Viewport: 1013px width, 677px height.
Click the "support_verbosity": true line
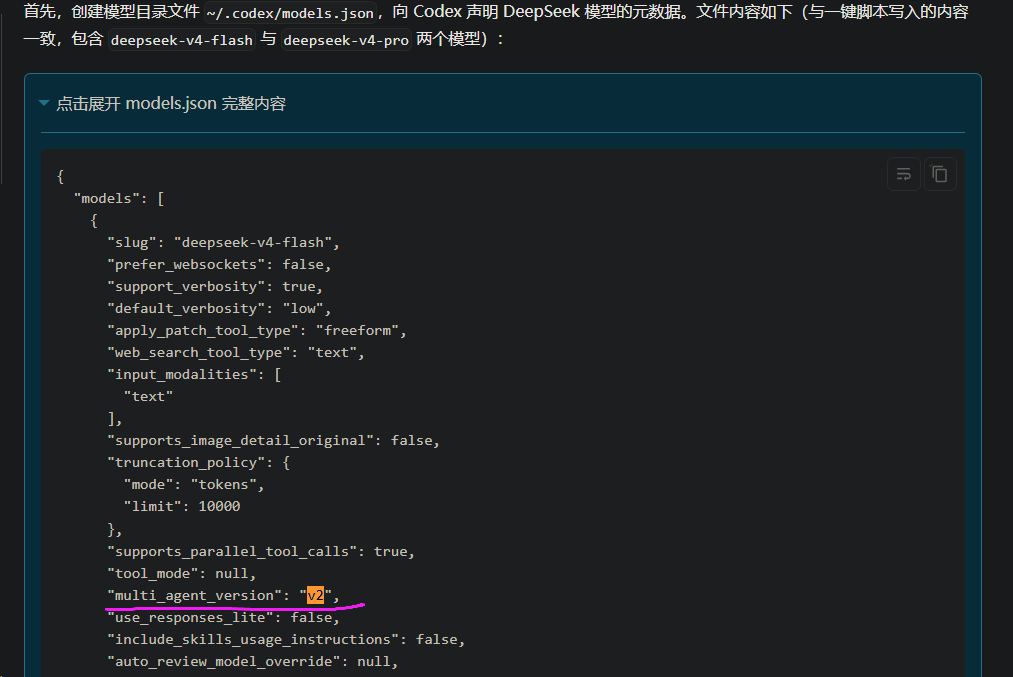click(215, 286)
